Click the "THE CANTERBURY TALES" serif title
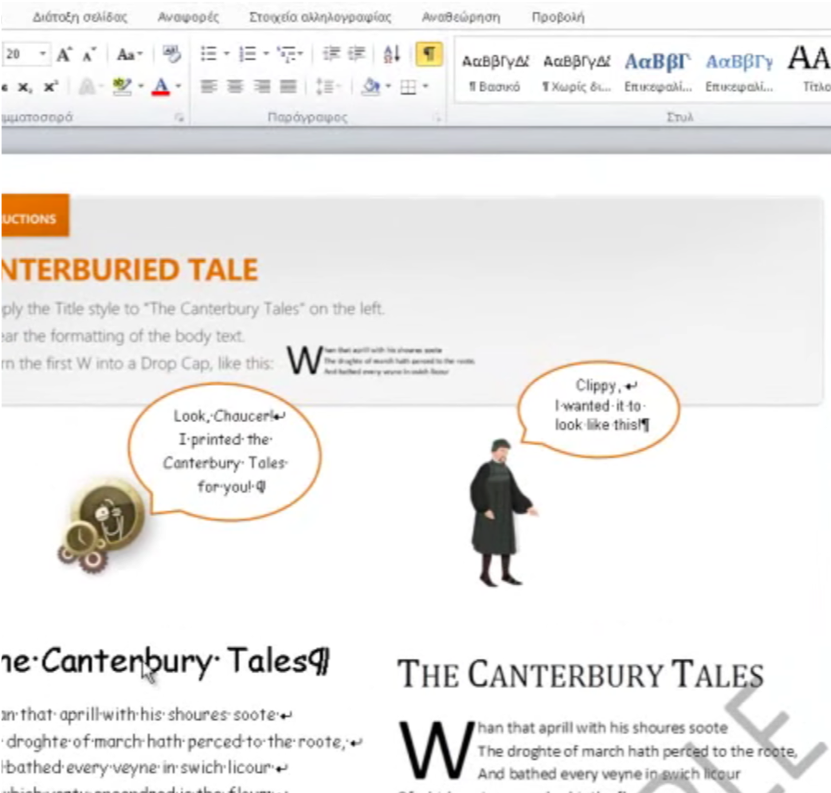 pyautogui.click(x=581, y=674)
